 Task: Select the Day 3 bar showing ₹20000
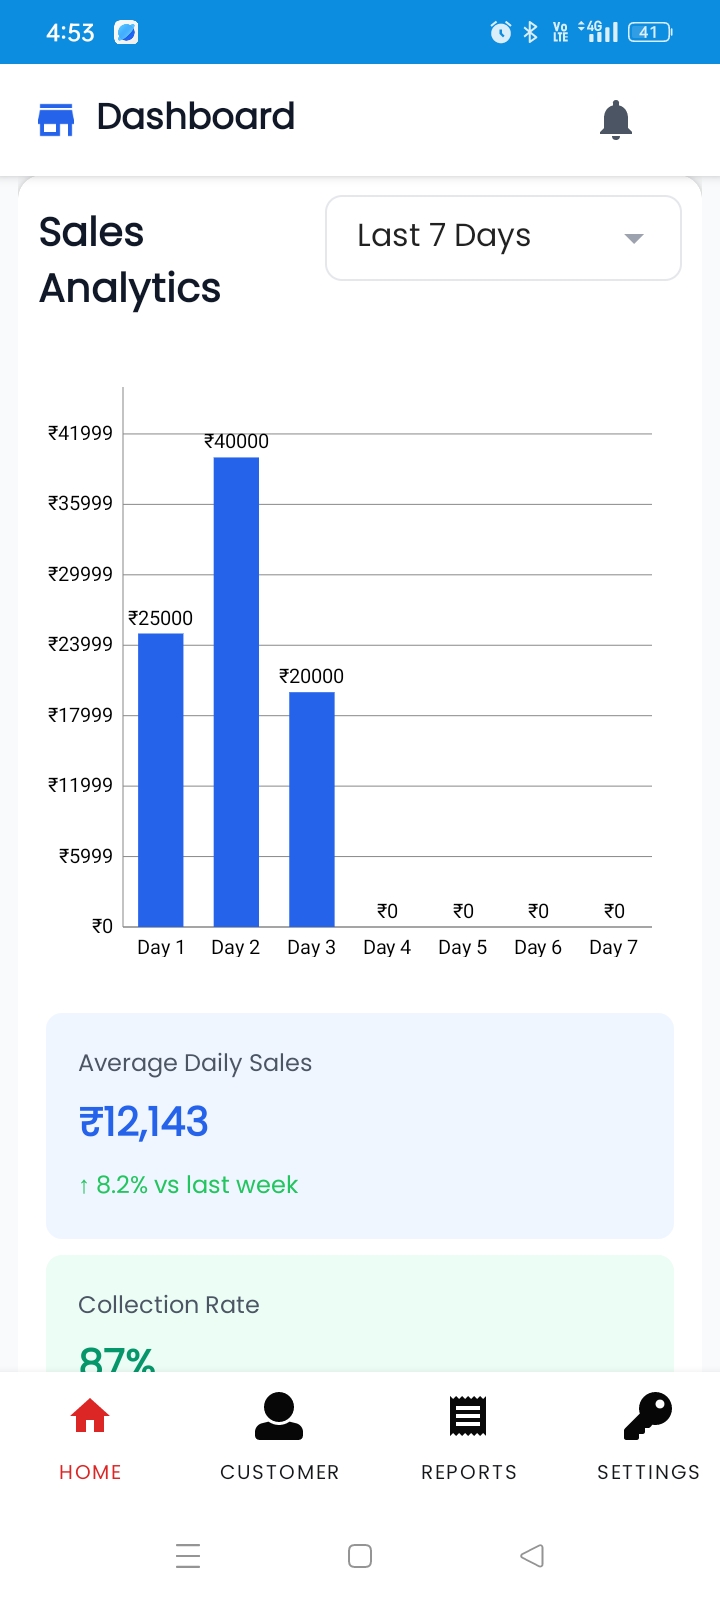coord(312,808)
